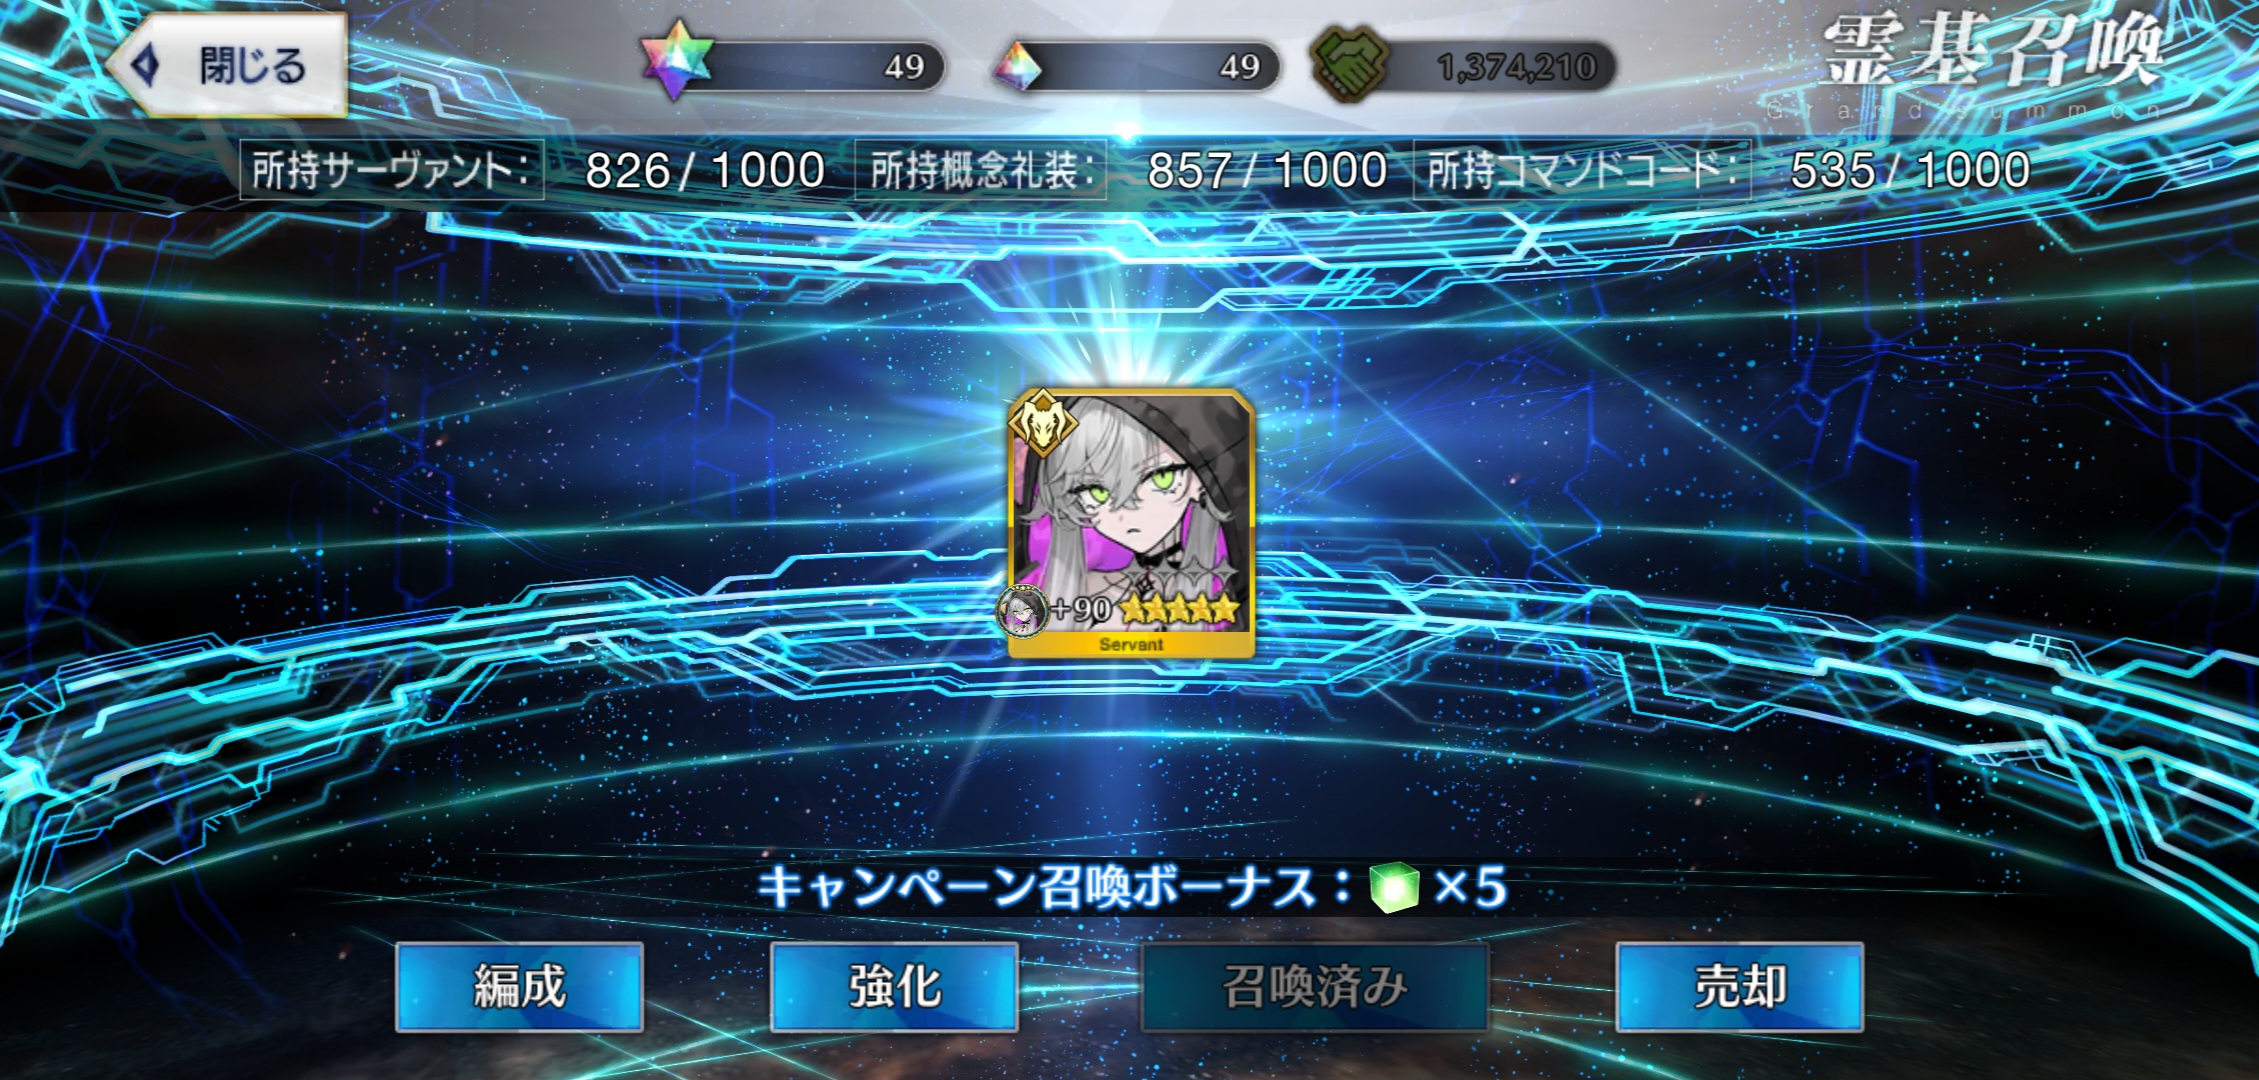Open the 売却 sell screen
Screen dimensions: 2259x1080
click(x=1739, y=987)
